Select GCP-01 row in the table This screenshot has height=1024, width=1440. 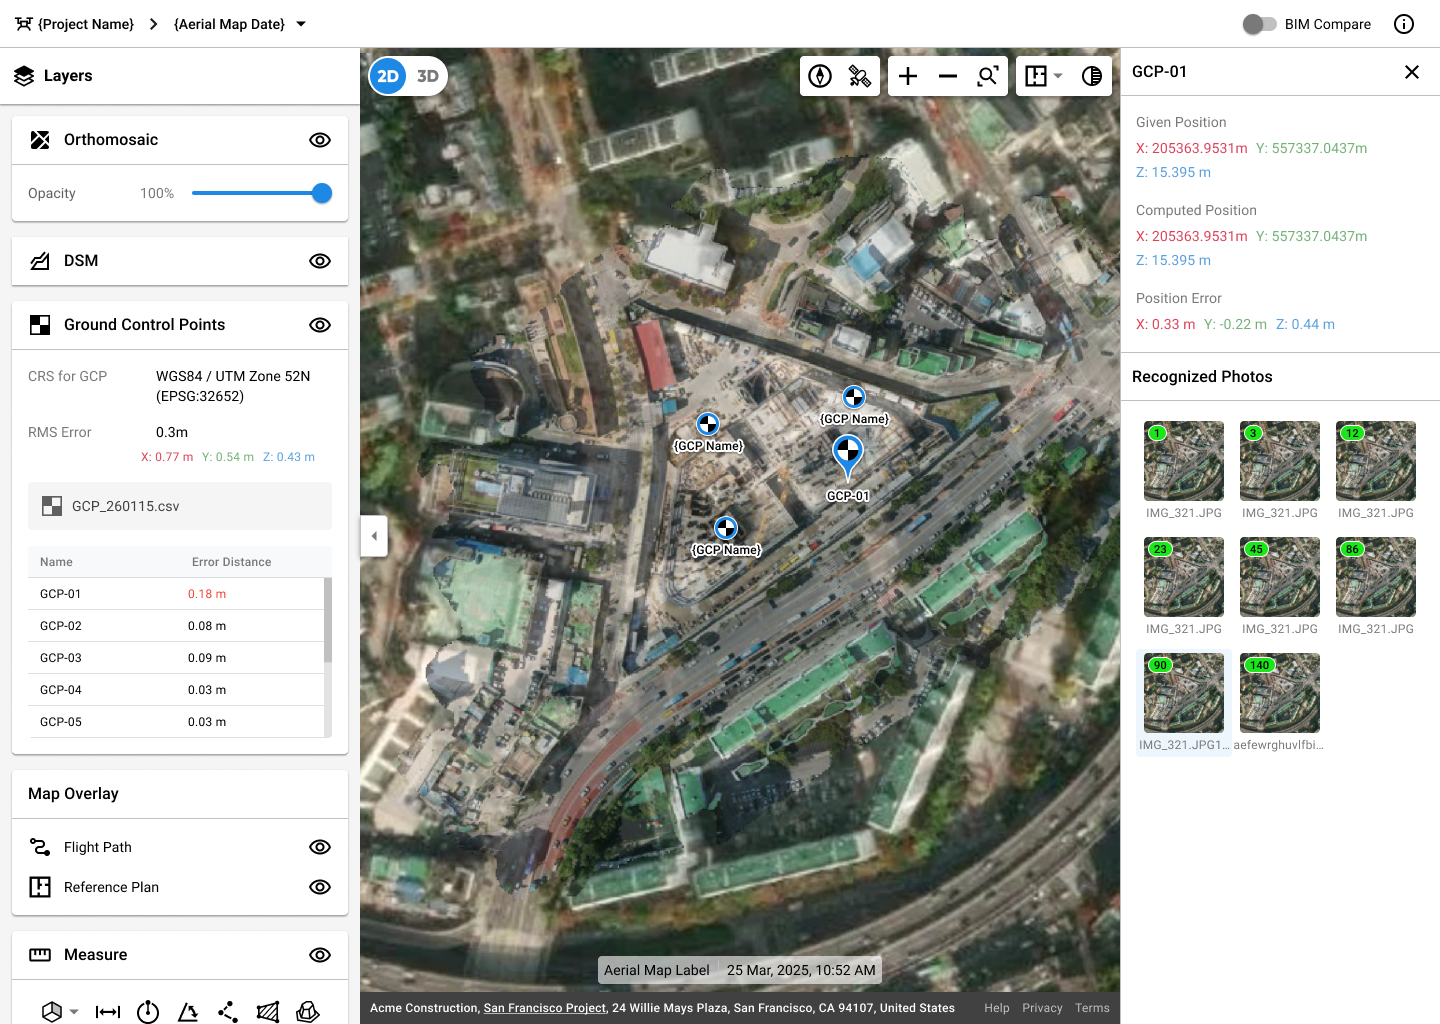coord(176,594)
